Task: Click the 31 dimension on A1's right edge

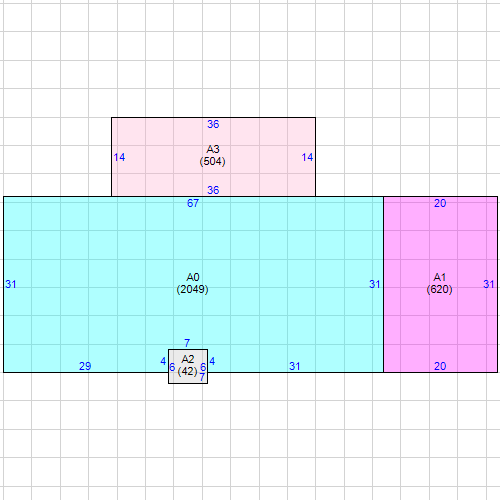Action: 489,284
